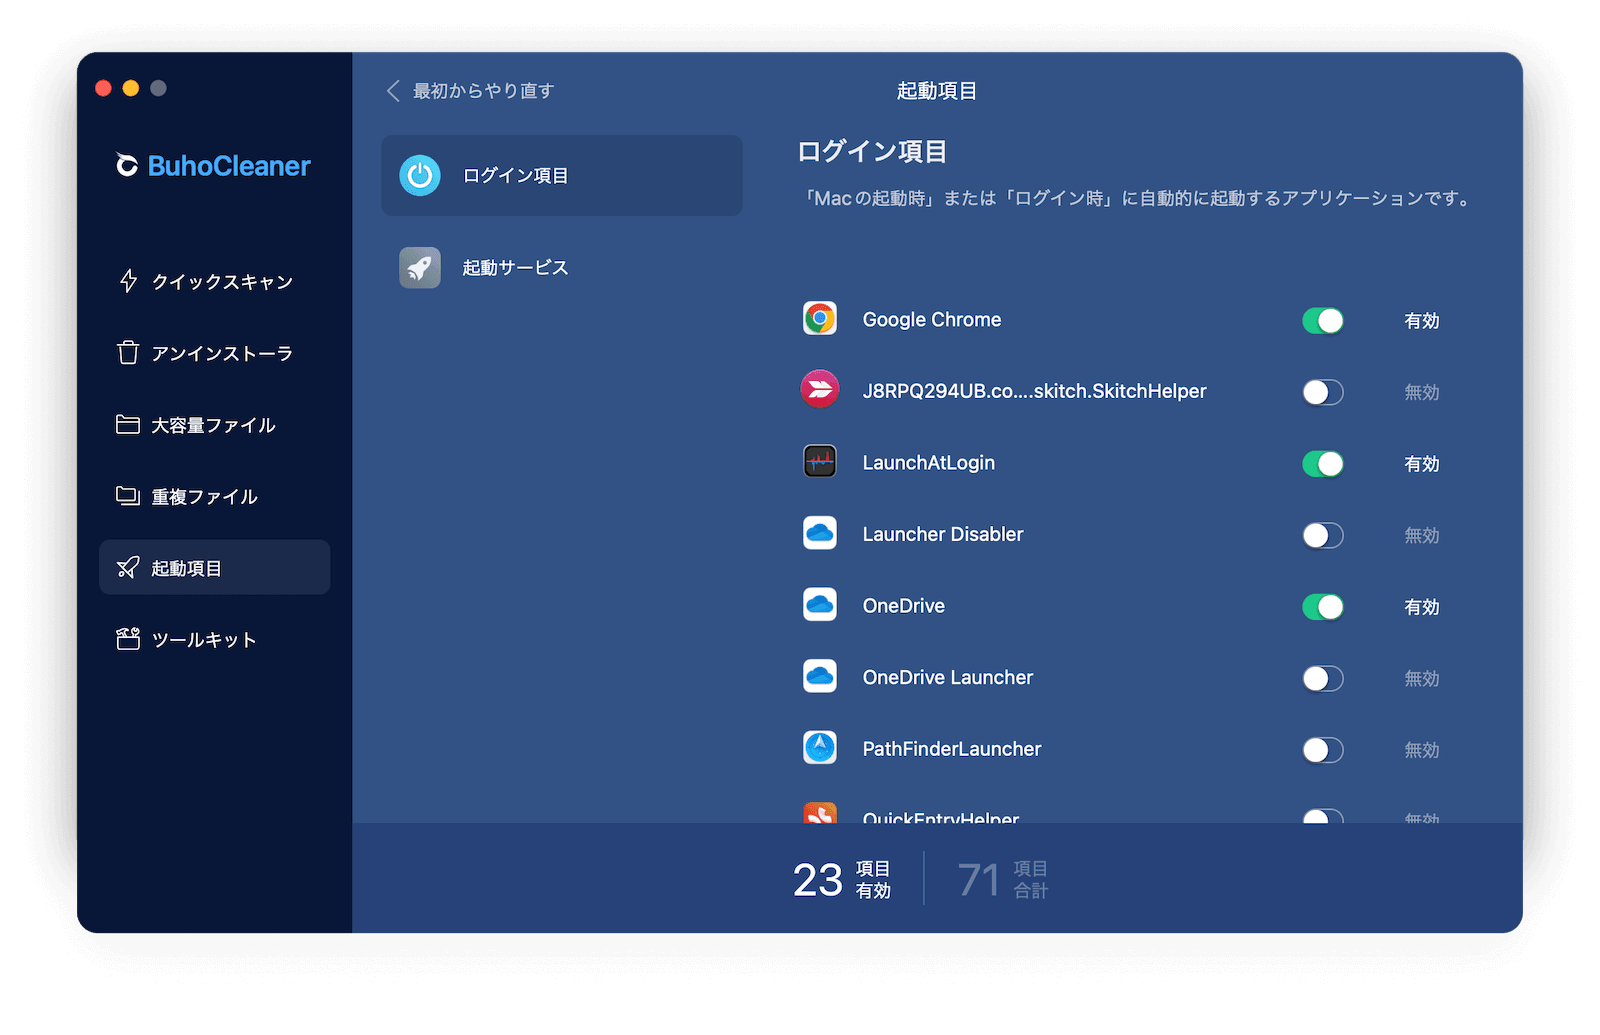
Task: Click the duplicate files icon
Action: 128,496
